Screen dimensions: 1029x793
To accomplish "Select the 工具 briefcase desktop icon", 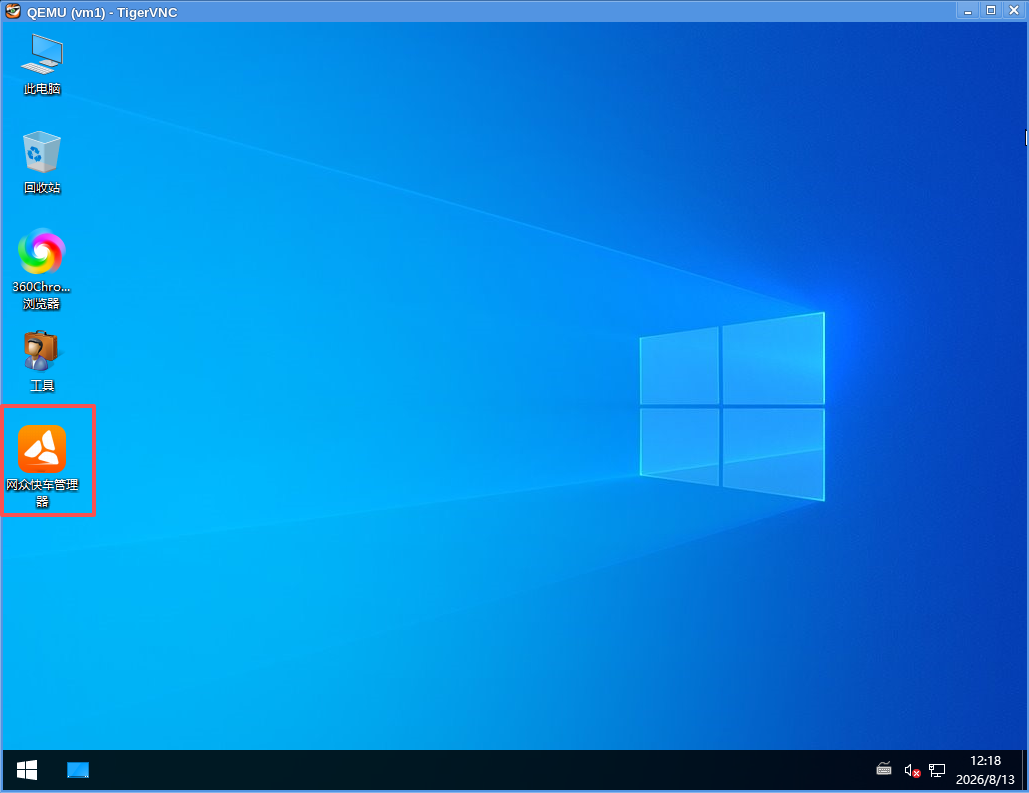I will point(41,361).
